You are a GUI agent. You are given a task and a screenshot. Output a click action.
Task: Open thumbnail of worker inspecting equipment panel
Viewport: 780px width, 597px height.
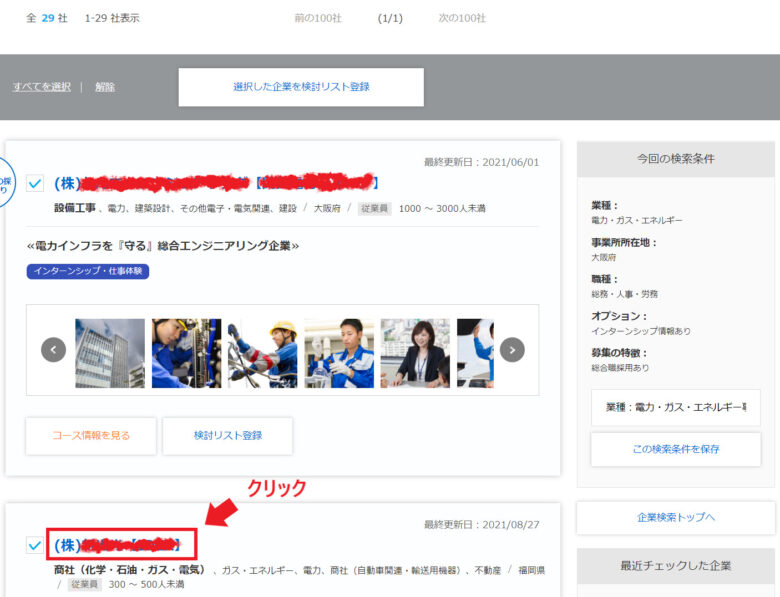(x=187, y=353)
